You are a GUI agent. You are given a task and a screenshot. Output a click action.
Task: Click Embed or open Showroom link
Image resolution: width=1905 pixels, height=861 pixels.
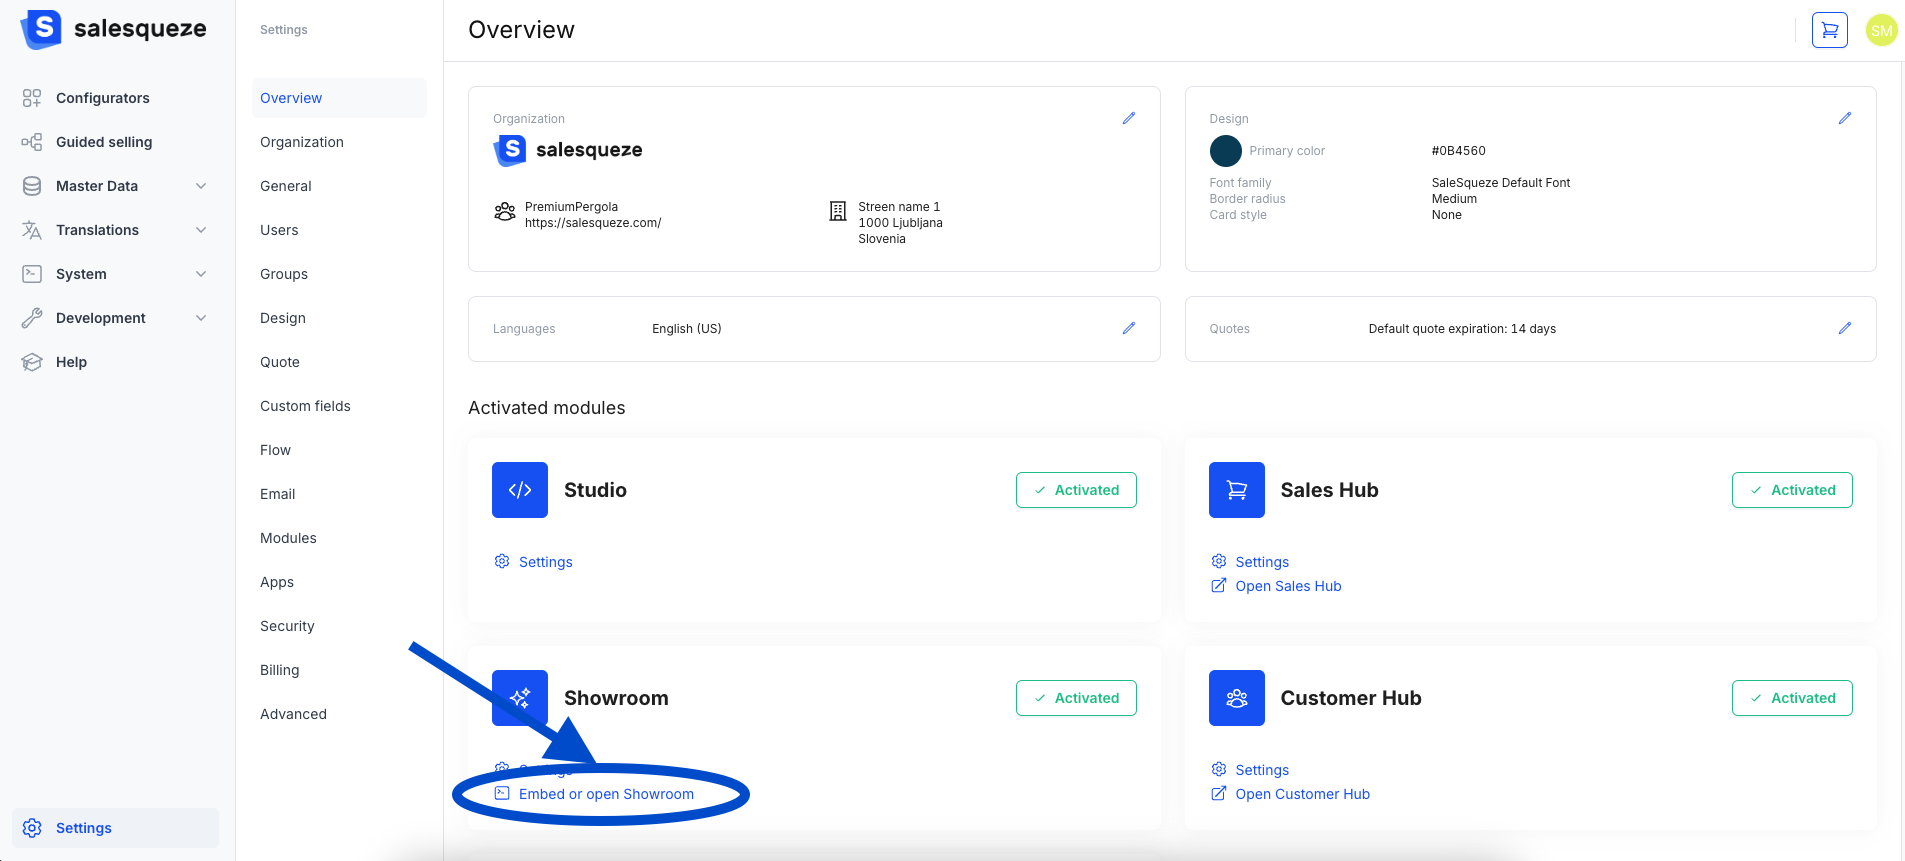606,794
